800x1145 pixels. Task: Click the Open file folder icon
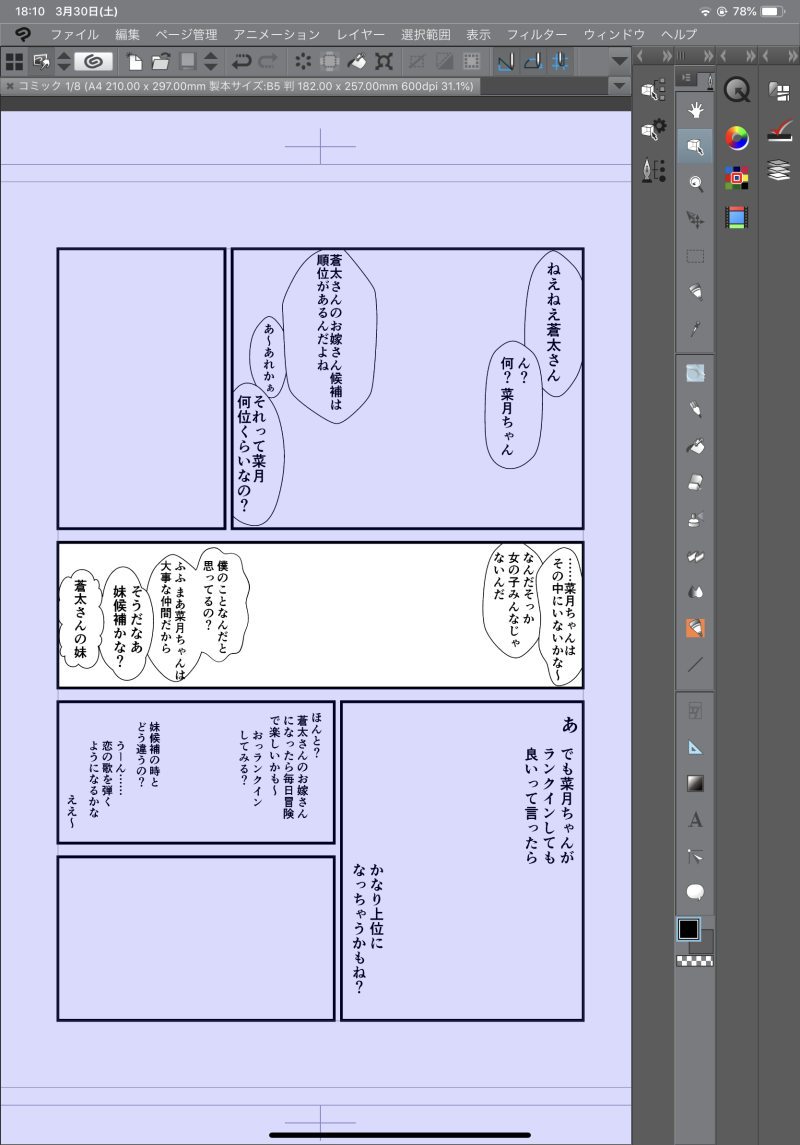tap(161, 61)
